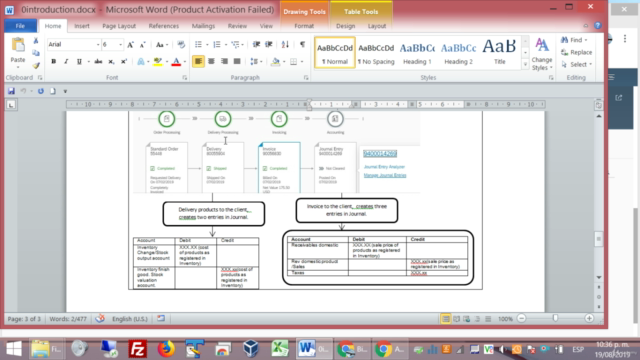Toggle Show/Hide paragraph marks

302,44
